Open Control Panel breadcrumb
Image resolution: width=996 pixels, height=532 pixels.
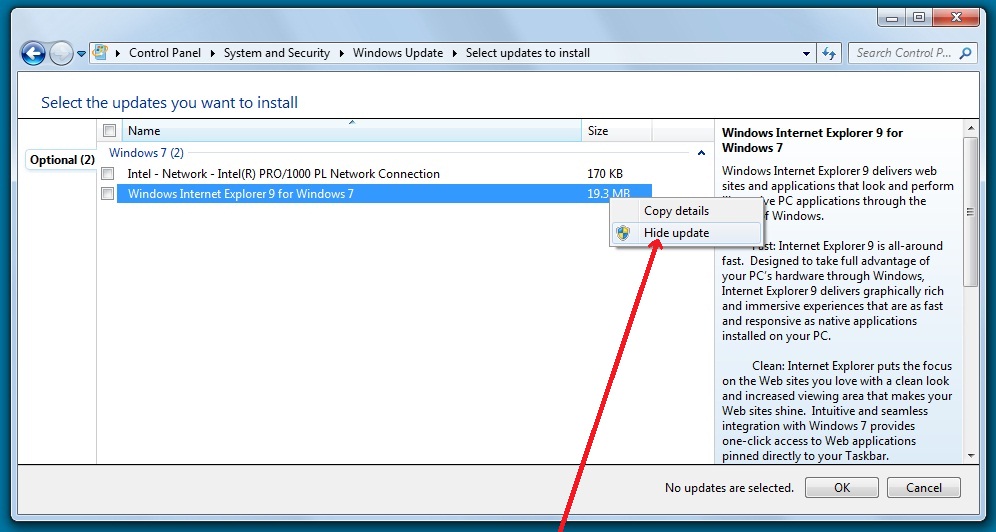click(x=165, y=53)
